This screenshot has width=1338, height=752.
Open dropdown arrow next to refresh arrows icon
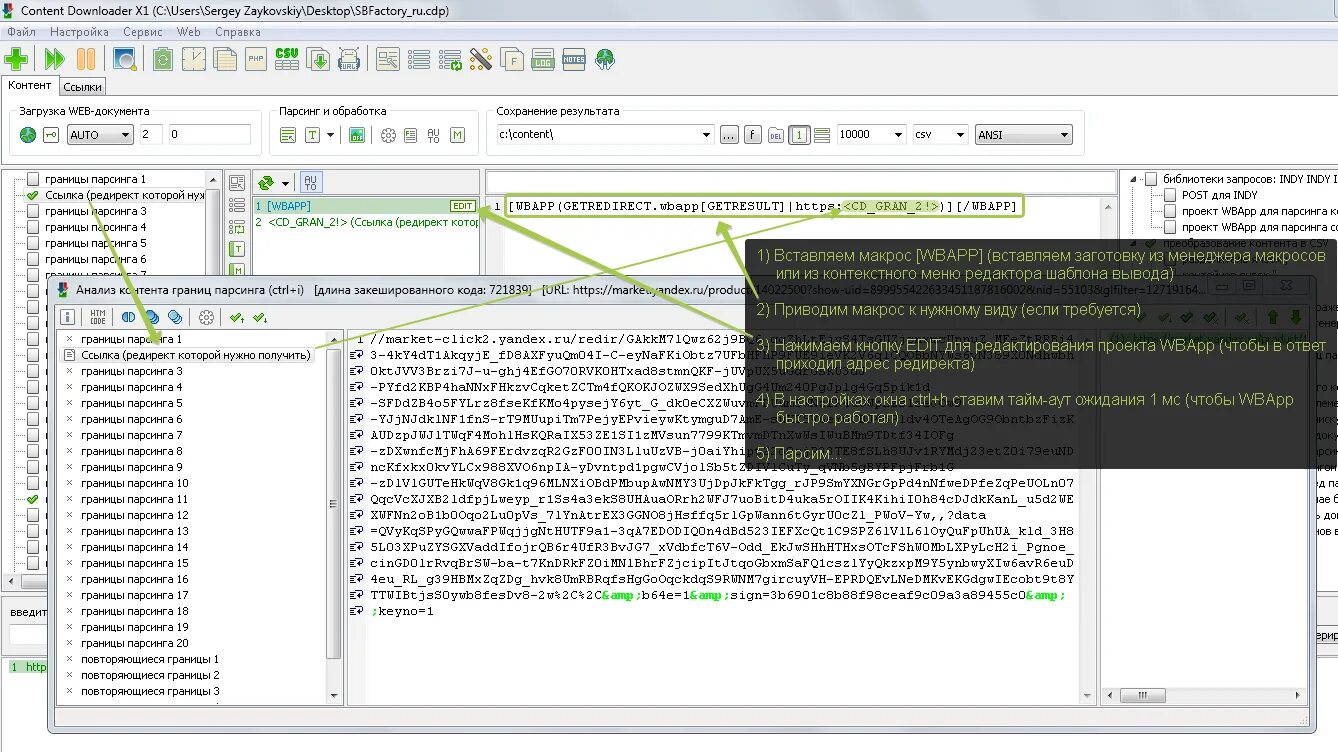[285, 183]
